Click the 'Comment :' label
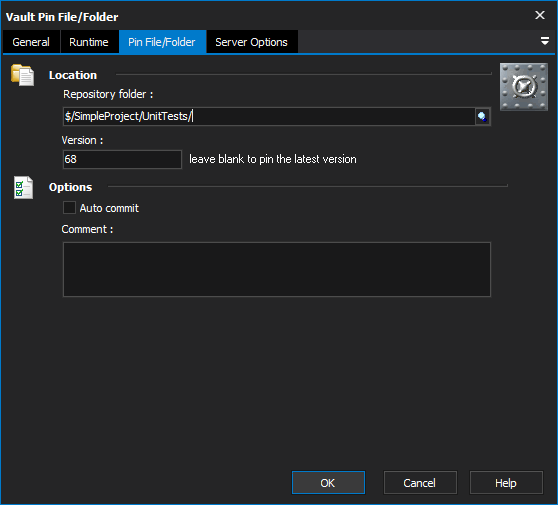558x505 pixels. (x=87, y=229)
